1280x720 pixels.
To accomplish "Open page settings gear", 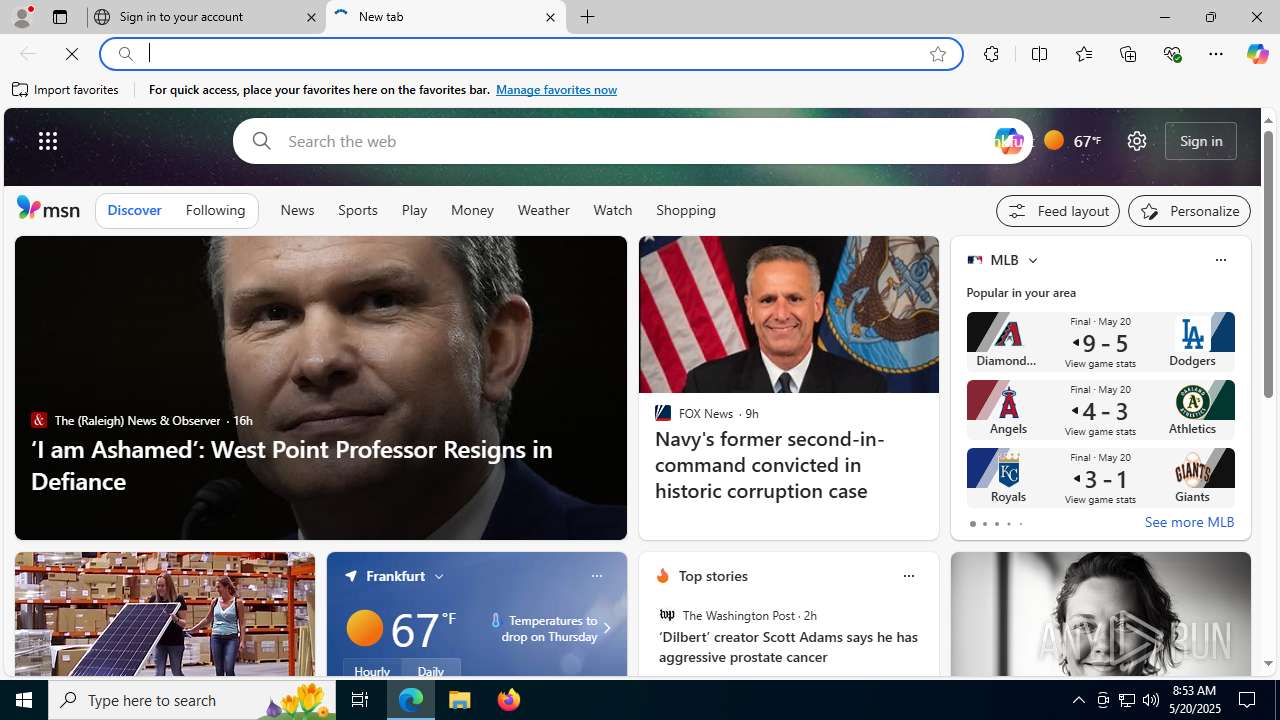I will click(x=1136, y=141).
